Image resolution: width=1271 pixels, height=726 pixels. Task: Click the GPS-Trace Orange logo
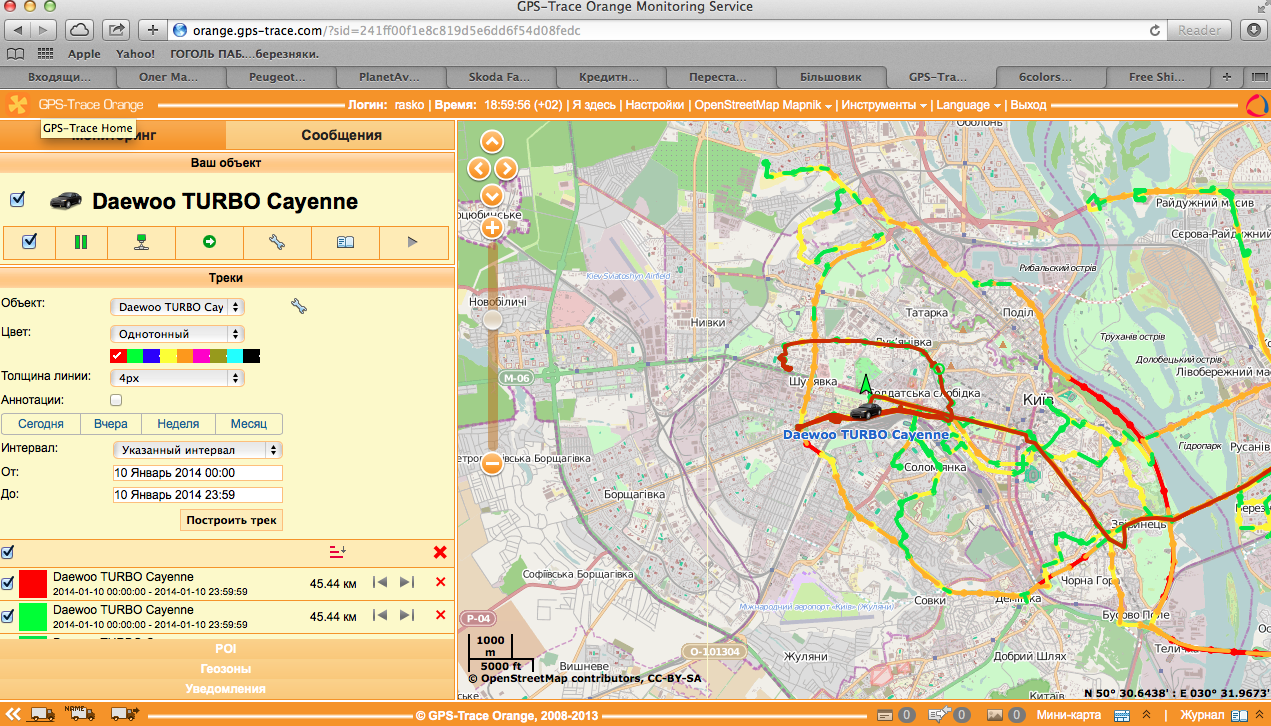click(76, 104)
